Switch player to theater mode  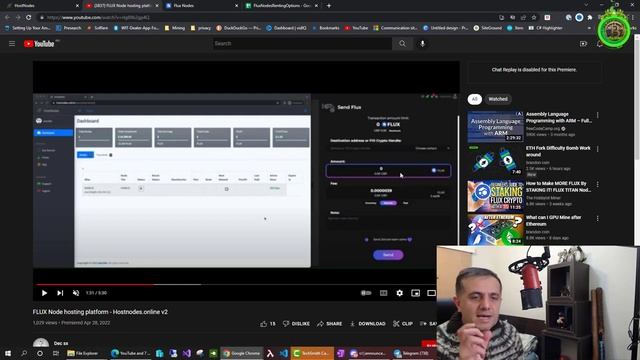click(x=431, y=293)
